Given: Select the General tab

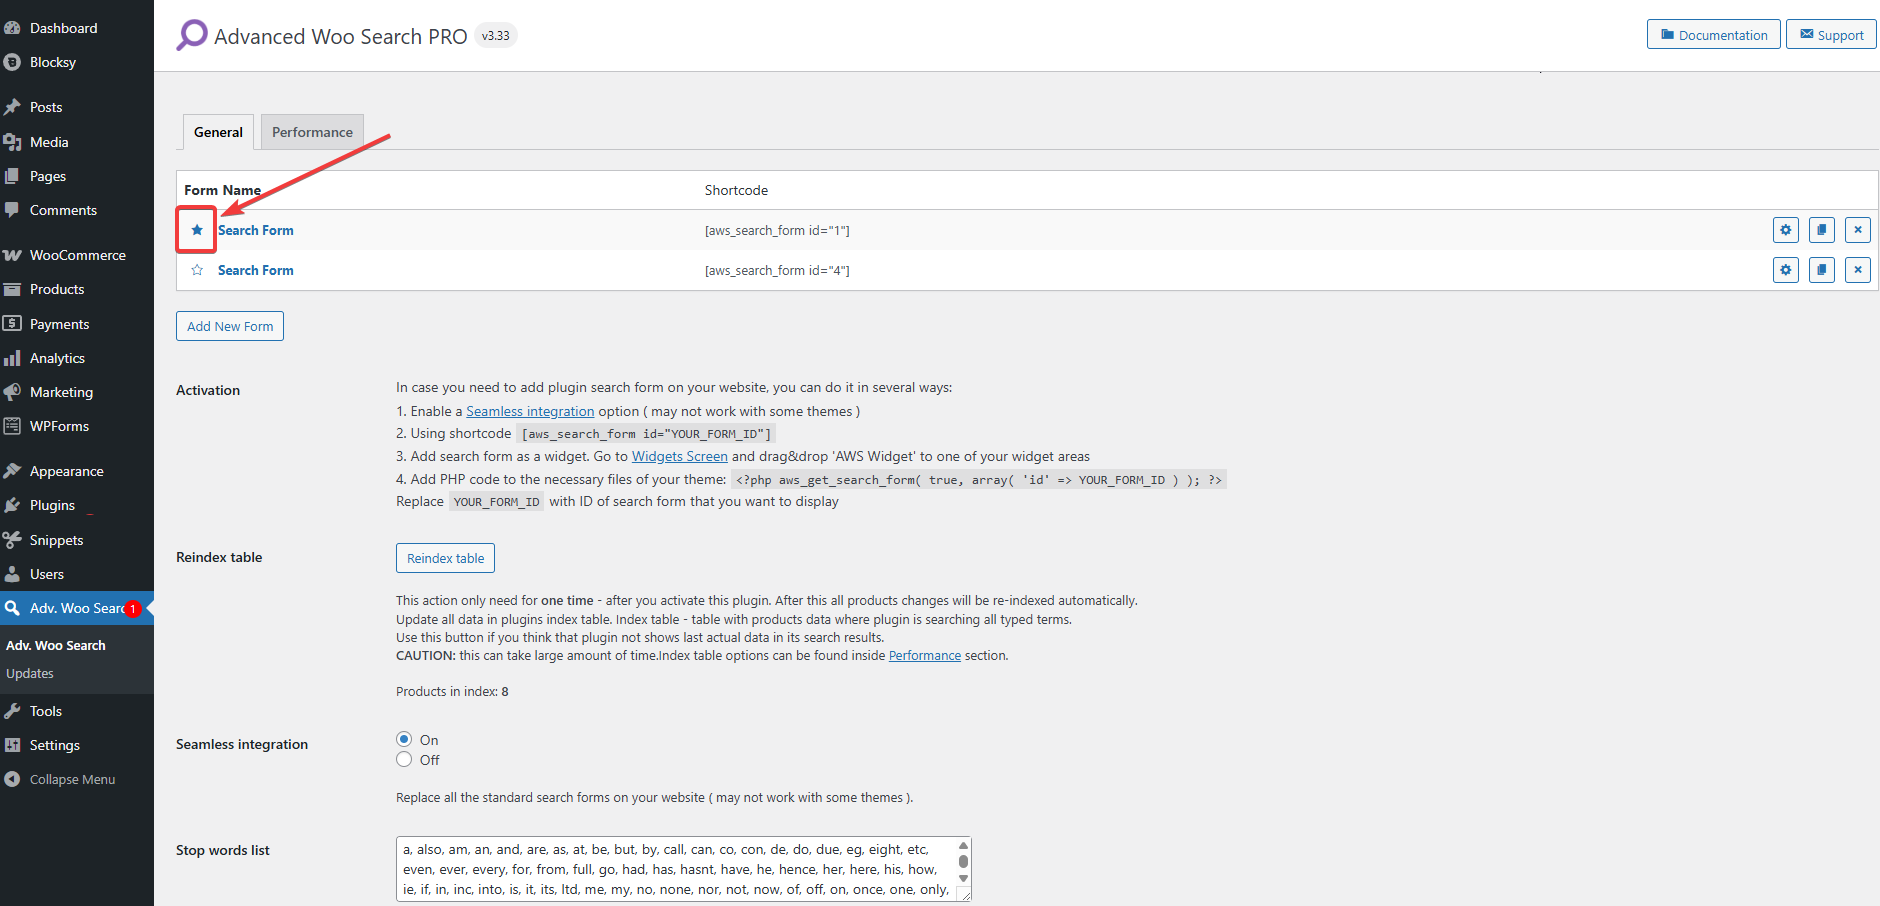Looking at the screenshot, I should point(218,132).
